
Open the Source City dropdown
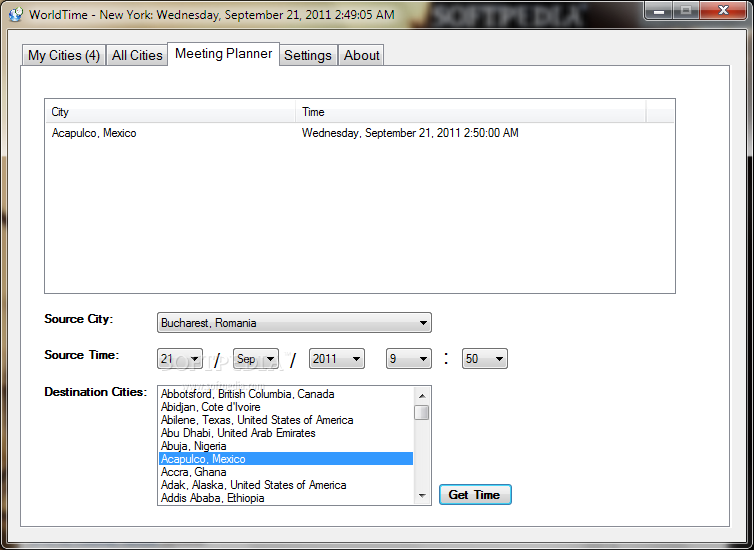[294, 323]
